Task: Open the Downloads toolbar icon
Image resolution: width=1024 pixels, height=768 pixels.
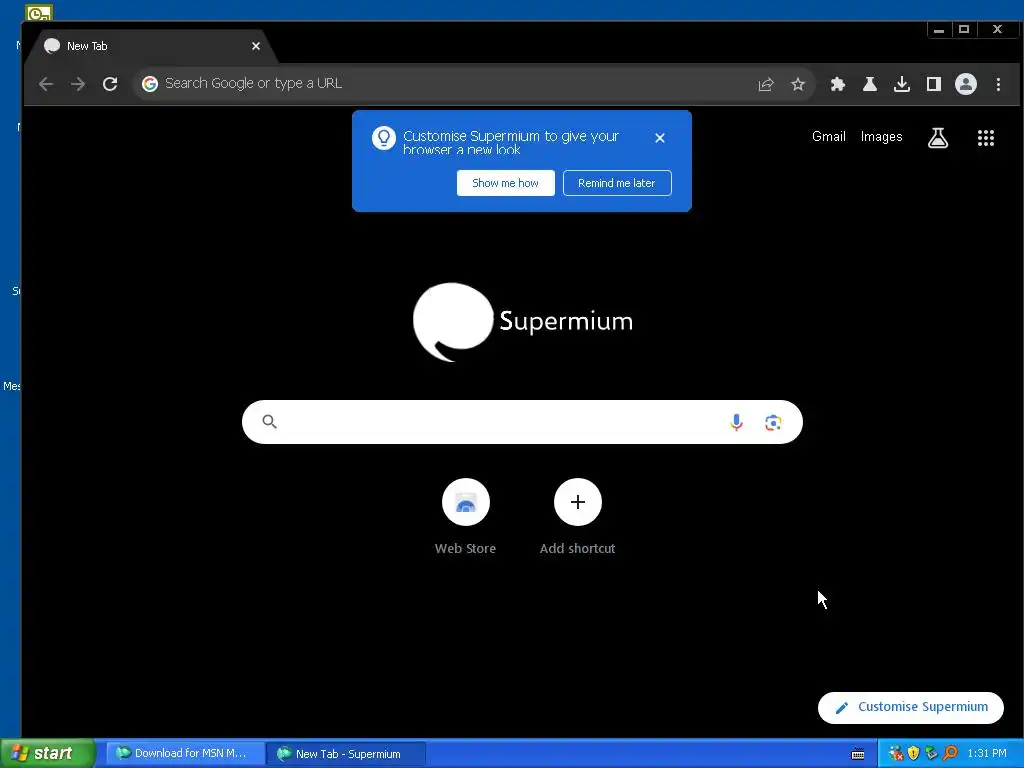Action: coord(901,84)
